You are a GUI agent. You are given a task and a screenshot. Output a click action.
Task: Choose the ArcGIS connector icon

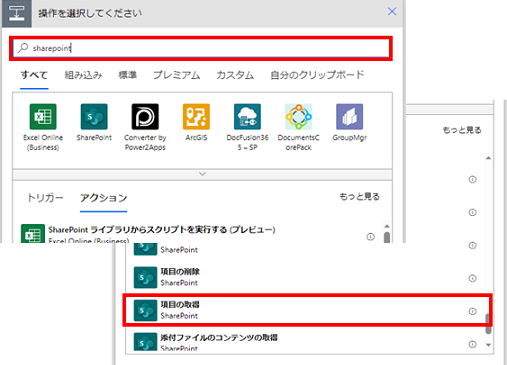coord(196,117)
